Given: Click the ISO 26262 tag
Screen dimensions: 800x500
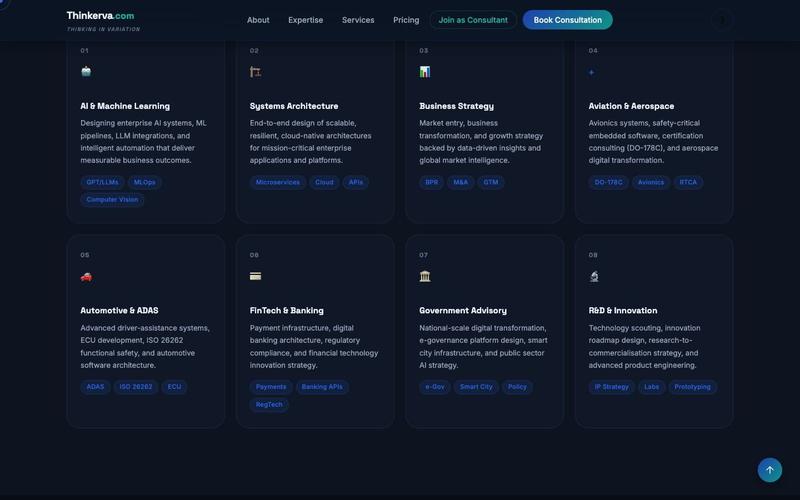Looking at the screenshot, I should [x=136, y=387].
